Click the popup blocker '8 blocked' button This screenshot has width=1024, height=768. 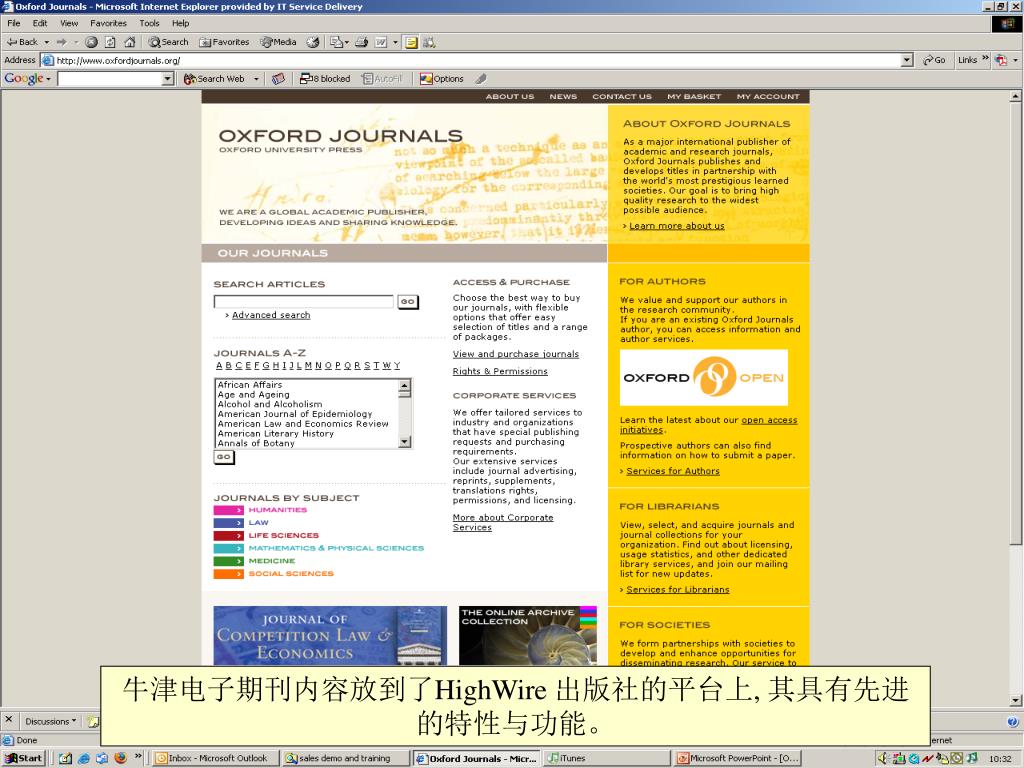pos(325,78)
